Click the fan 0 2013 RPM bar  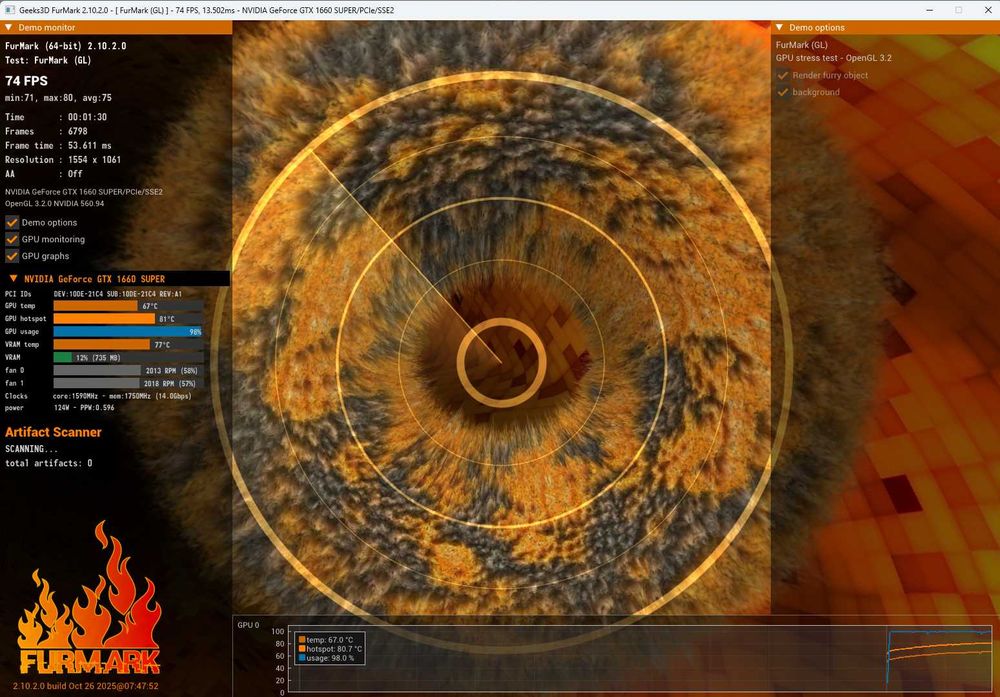point(128,370)
